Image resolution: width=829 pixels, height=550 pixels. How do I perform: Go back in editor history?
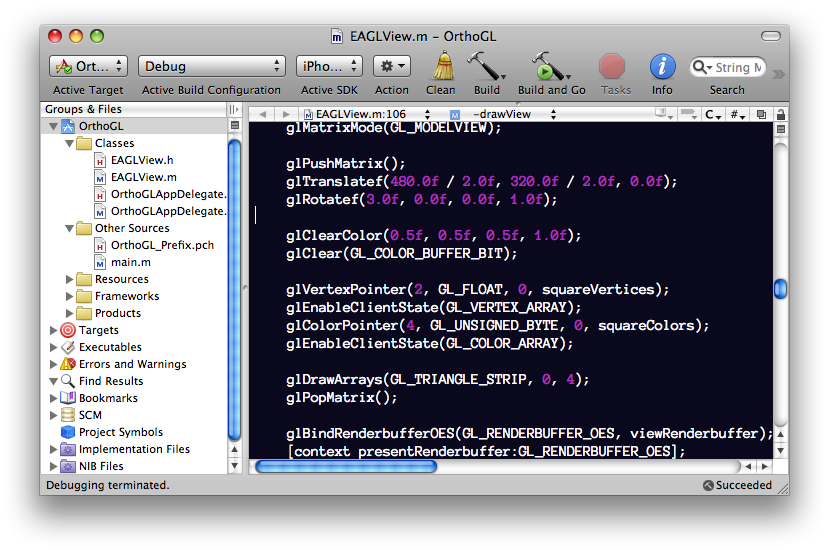[x=263, y=114]
